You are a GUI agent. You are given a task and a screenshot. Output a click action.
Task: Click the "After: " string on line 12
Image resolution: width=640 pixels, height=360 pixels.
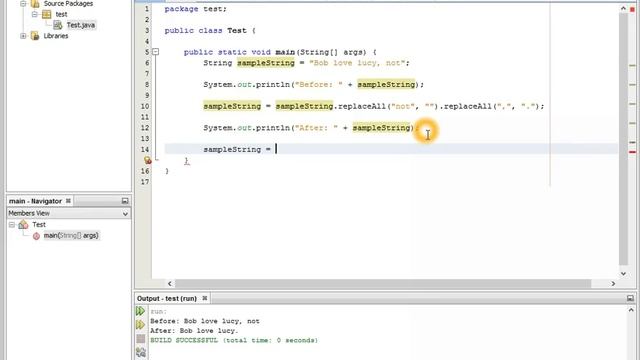tap(316, 128)
